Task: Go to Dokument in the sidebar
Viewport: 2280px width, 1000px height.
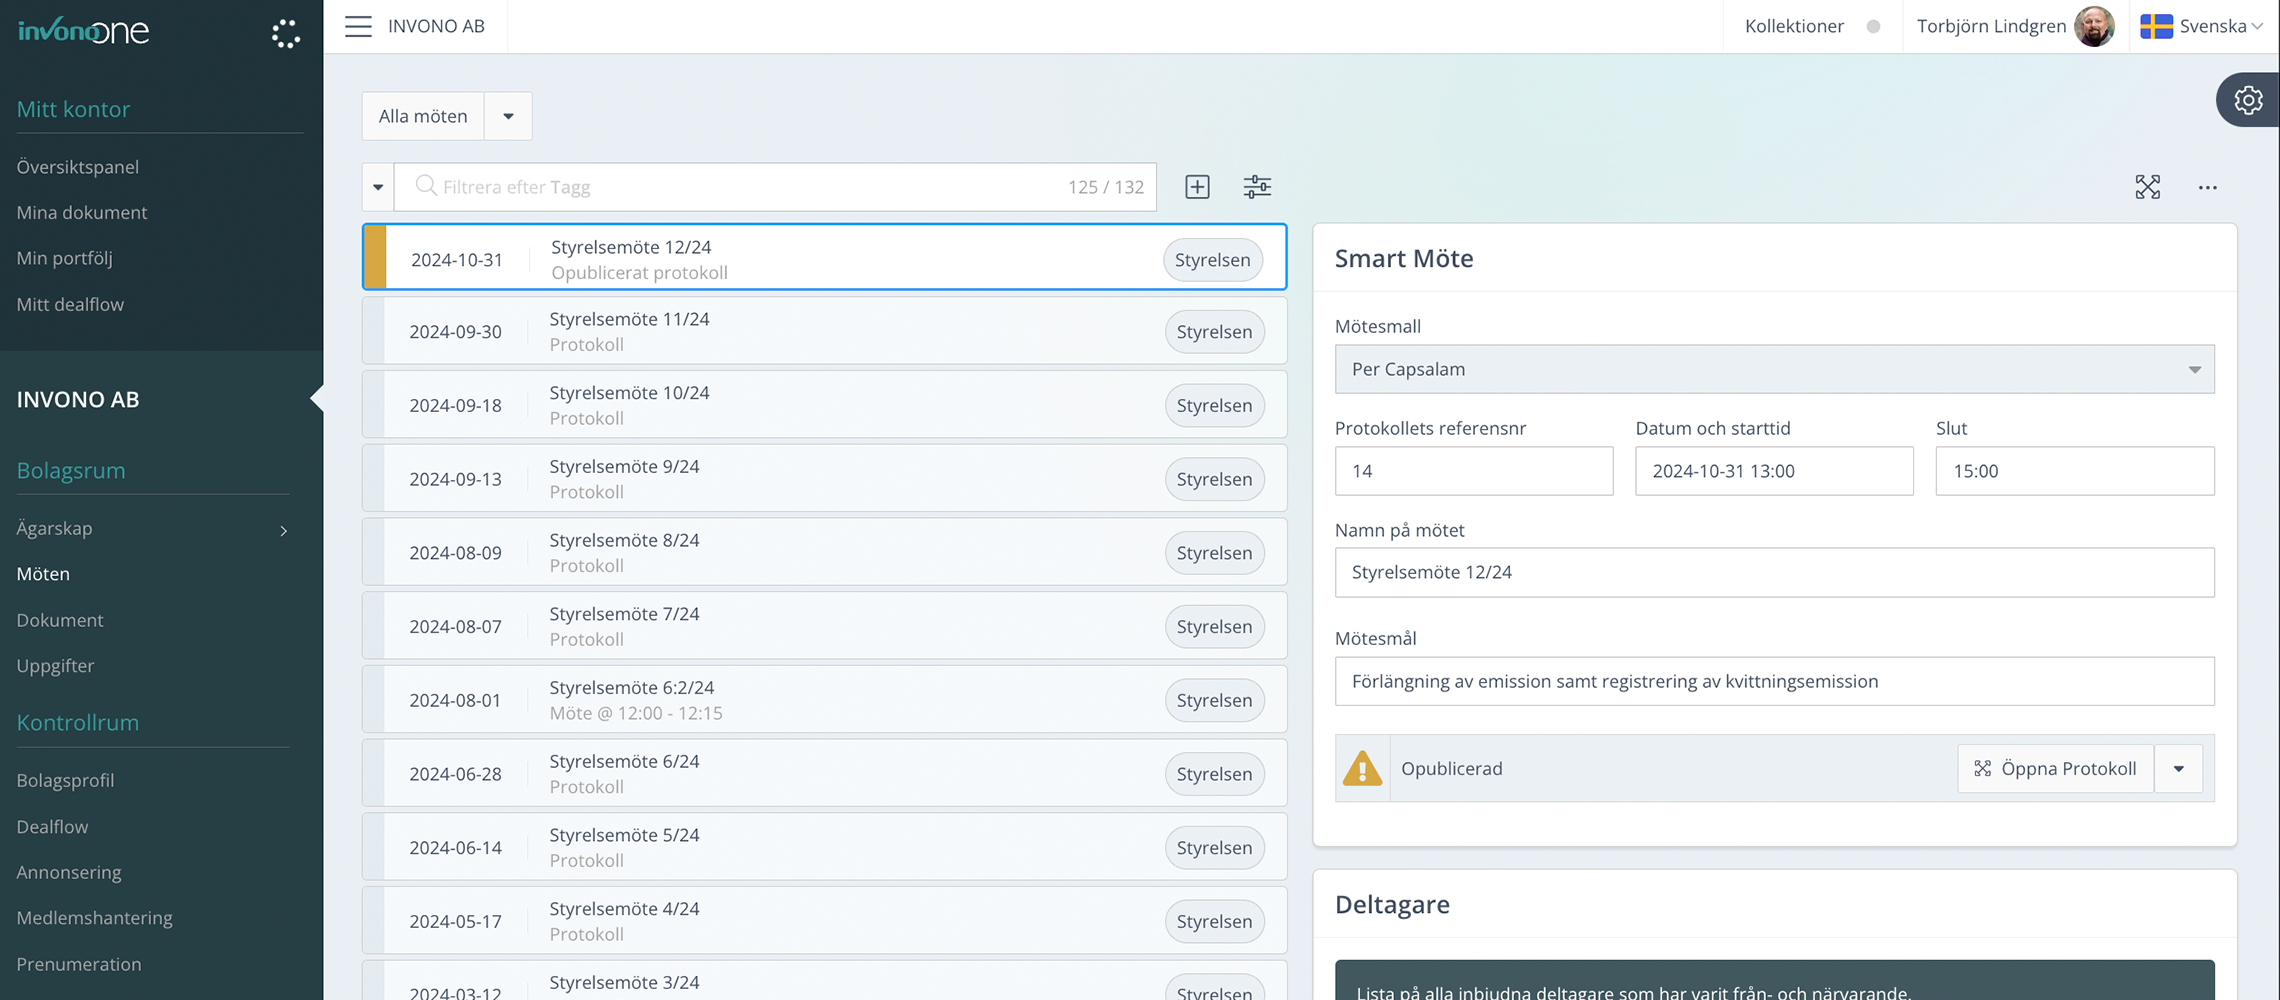Action: point(60,620)
